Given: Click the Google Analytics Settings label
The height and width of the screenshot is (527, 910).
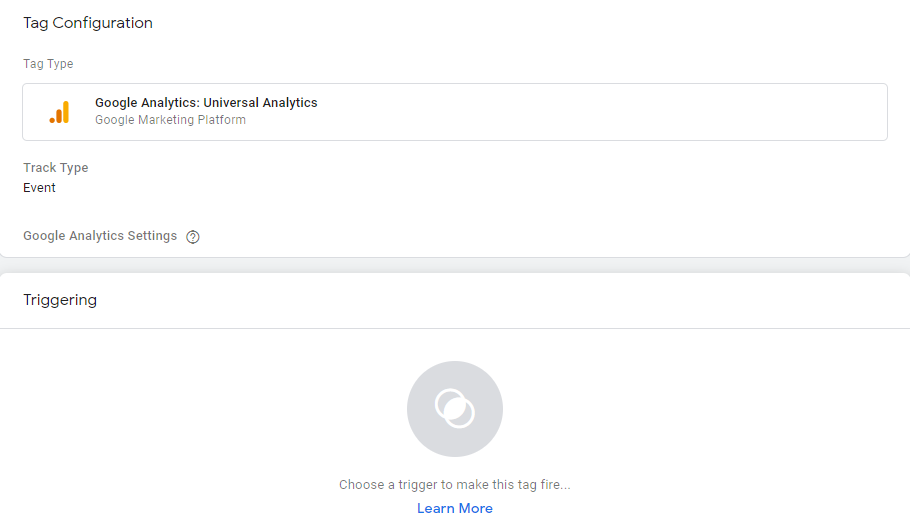Looking at the screenshot, I should (100, 236).
